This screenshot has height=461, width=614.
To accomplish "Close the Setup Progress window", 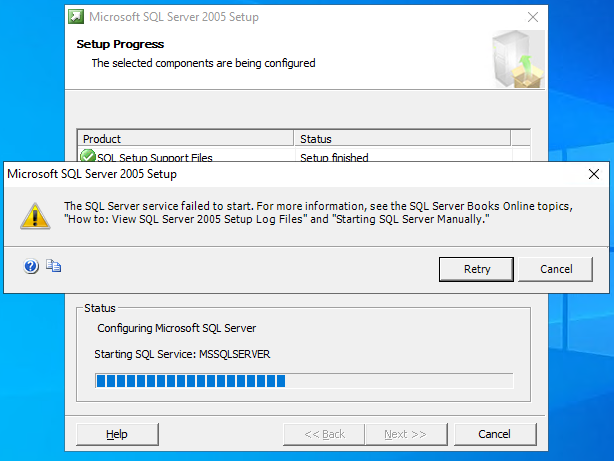I will pyautogui.click(x=533, y=17).
